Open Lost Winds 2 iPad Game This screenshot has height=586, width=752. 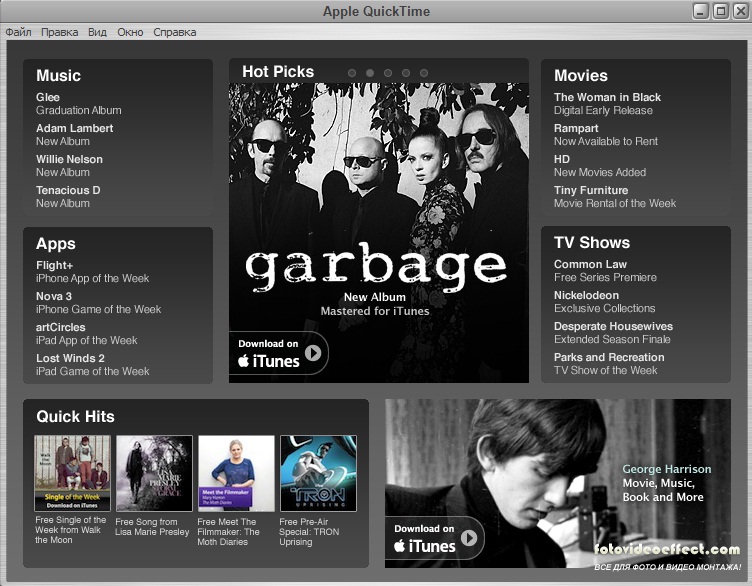pyautogui.click(x=93, y=364)
